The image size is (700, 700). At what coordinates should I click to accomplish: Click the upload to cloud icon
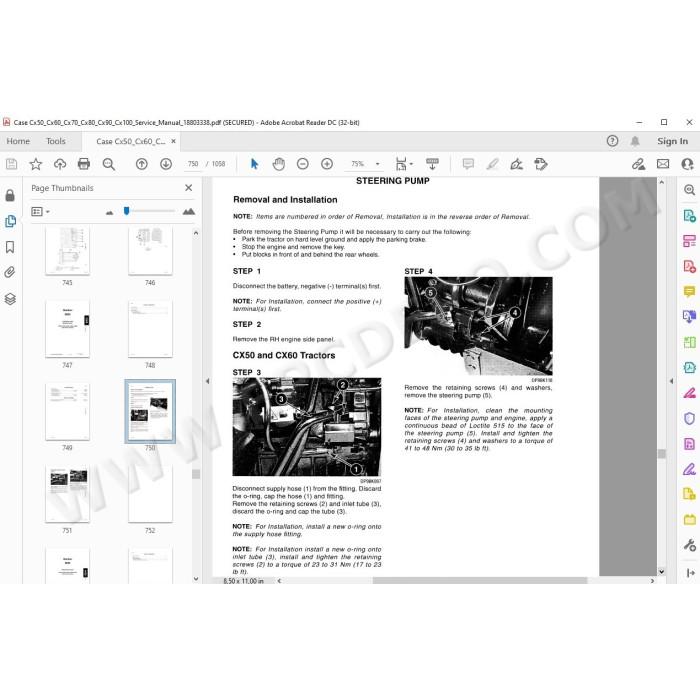(x=60, y=164)
